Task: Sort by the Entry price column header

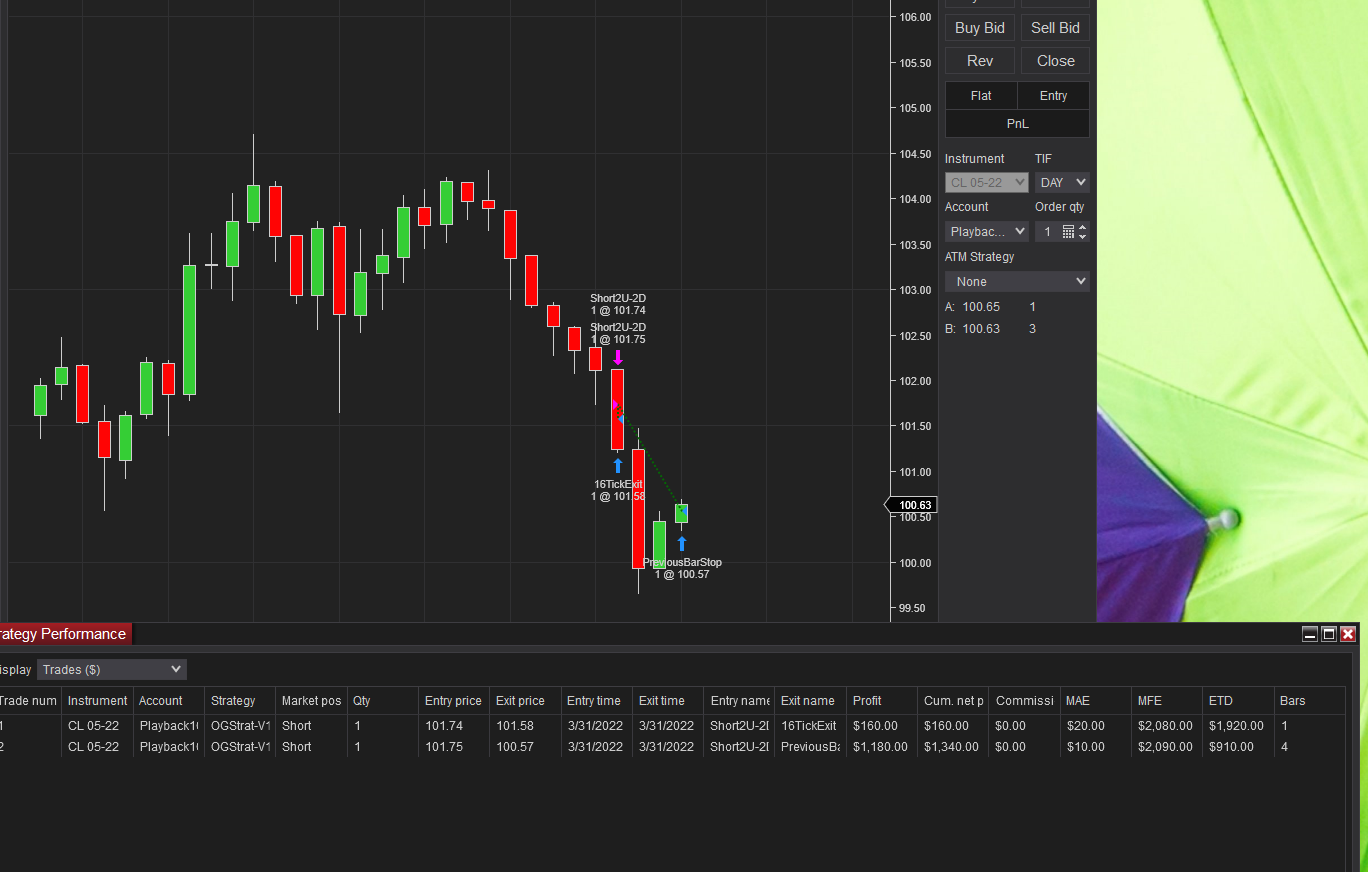Action: click(453, 701)
